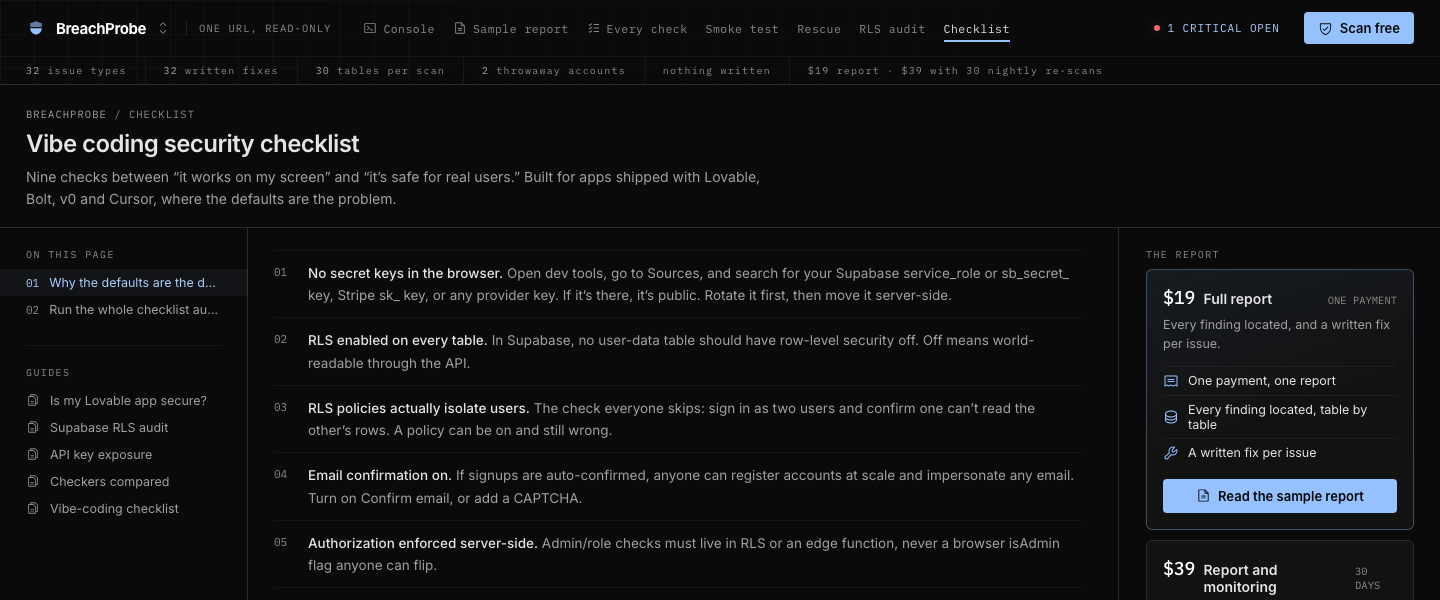Click the RLS enabled on every table item
Viewport: 1440px width, 600px height.
(678, 352)
